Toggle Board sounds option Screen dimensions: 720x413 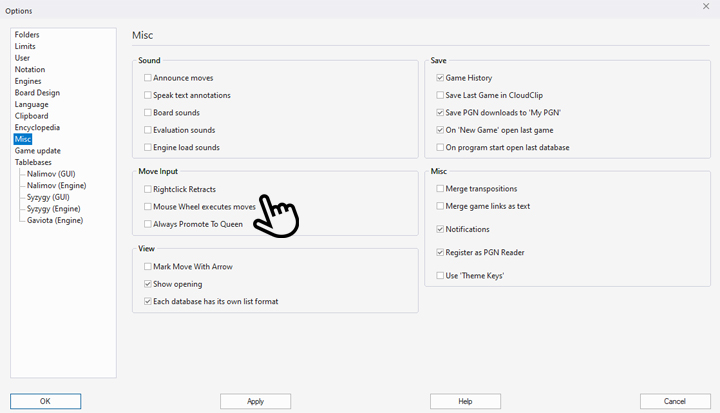(x=148, y=113)
